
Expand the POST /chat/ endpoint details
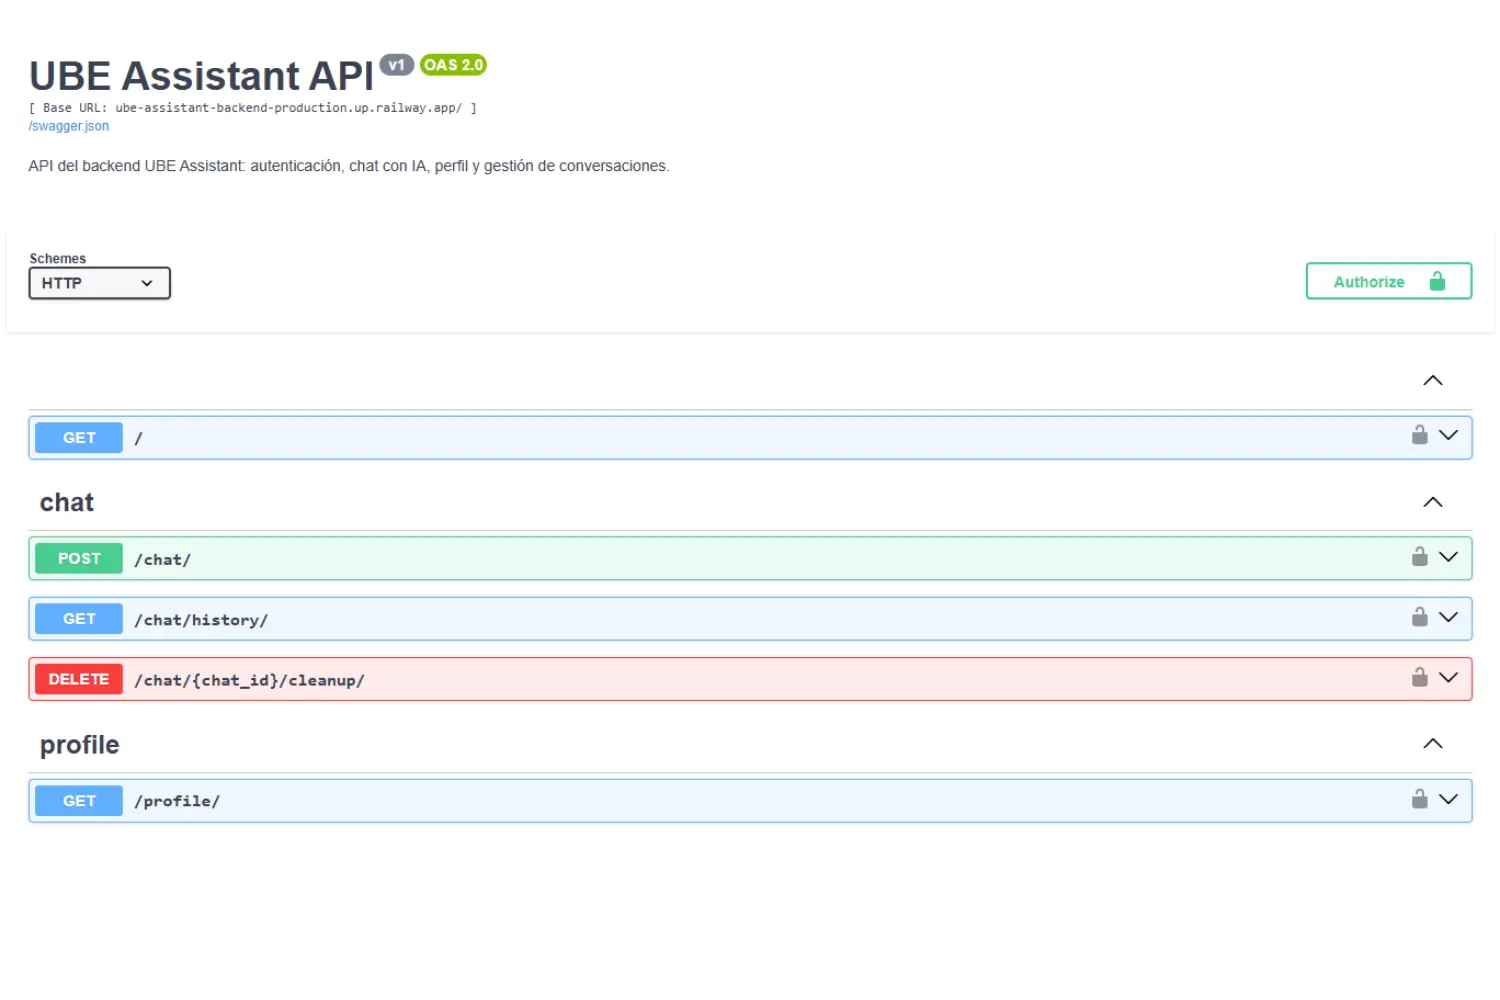pos(1447,557)
